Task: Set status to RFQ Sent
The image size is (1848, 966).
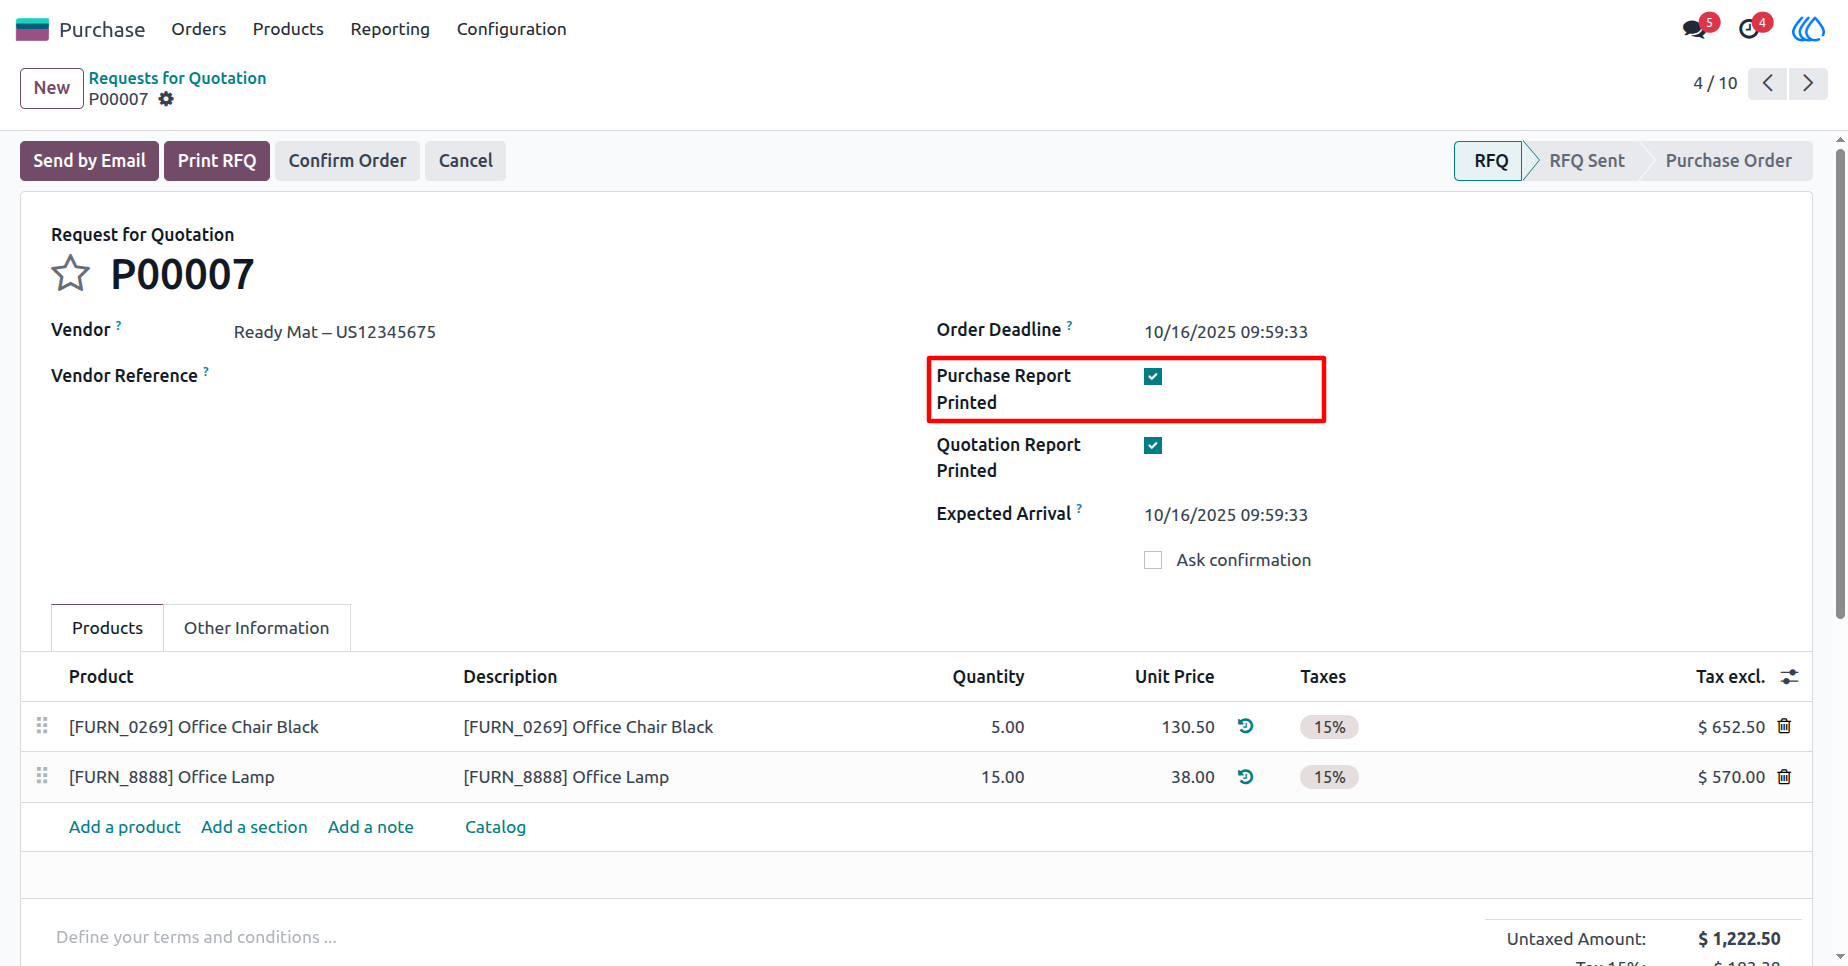Action: point(1586,161)
